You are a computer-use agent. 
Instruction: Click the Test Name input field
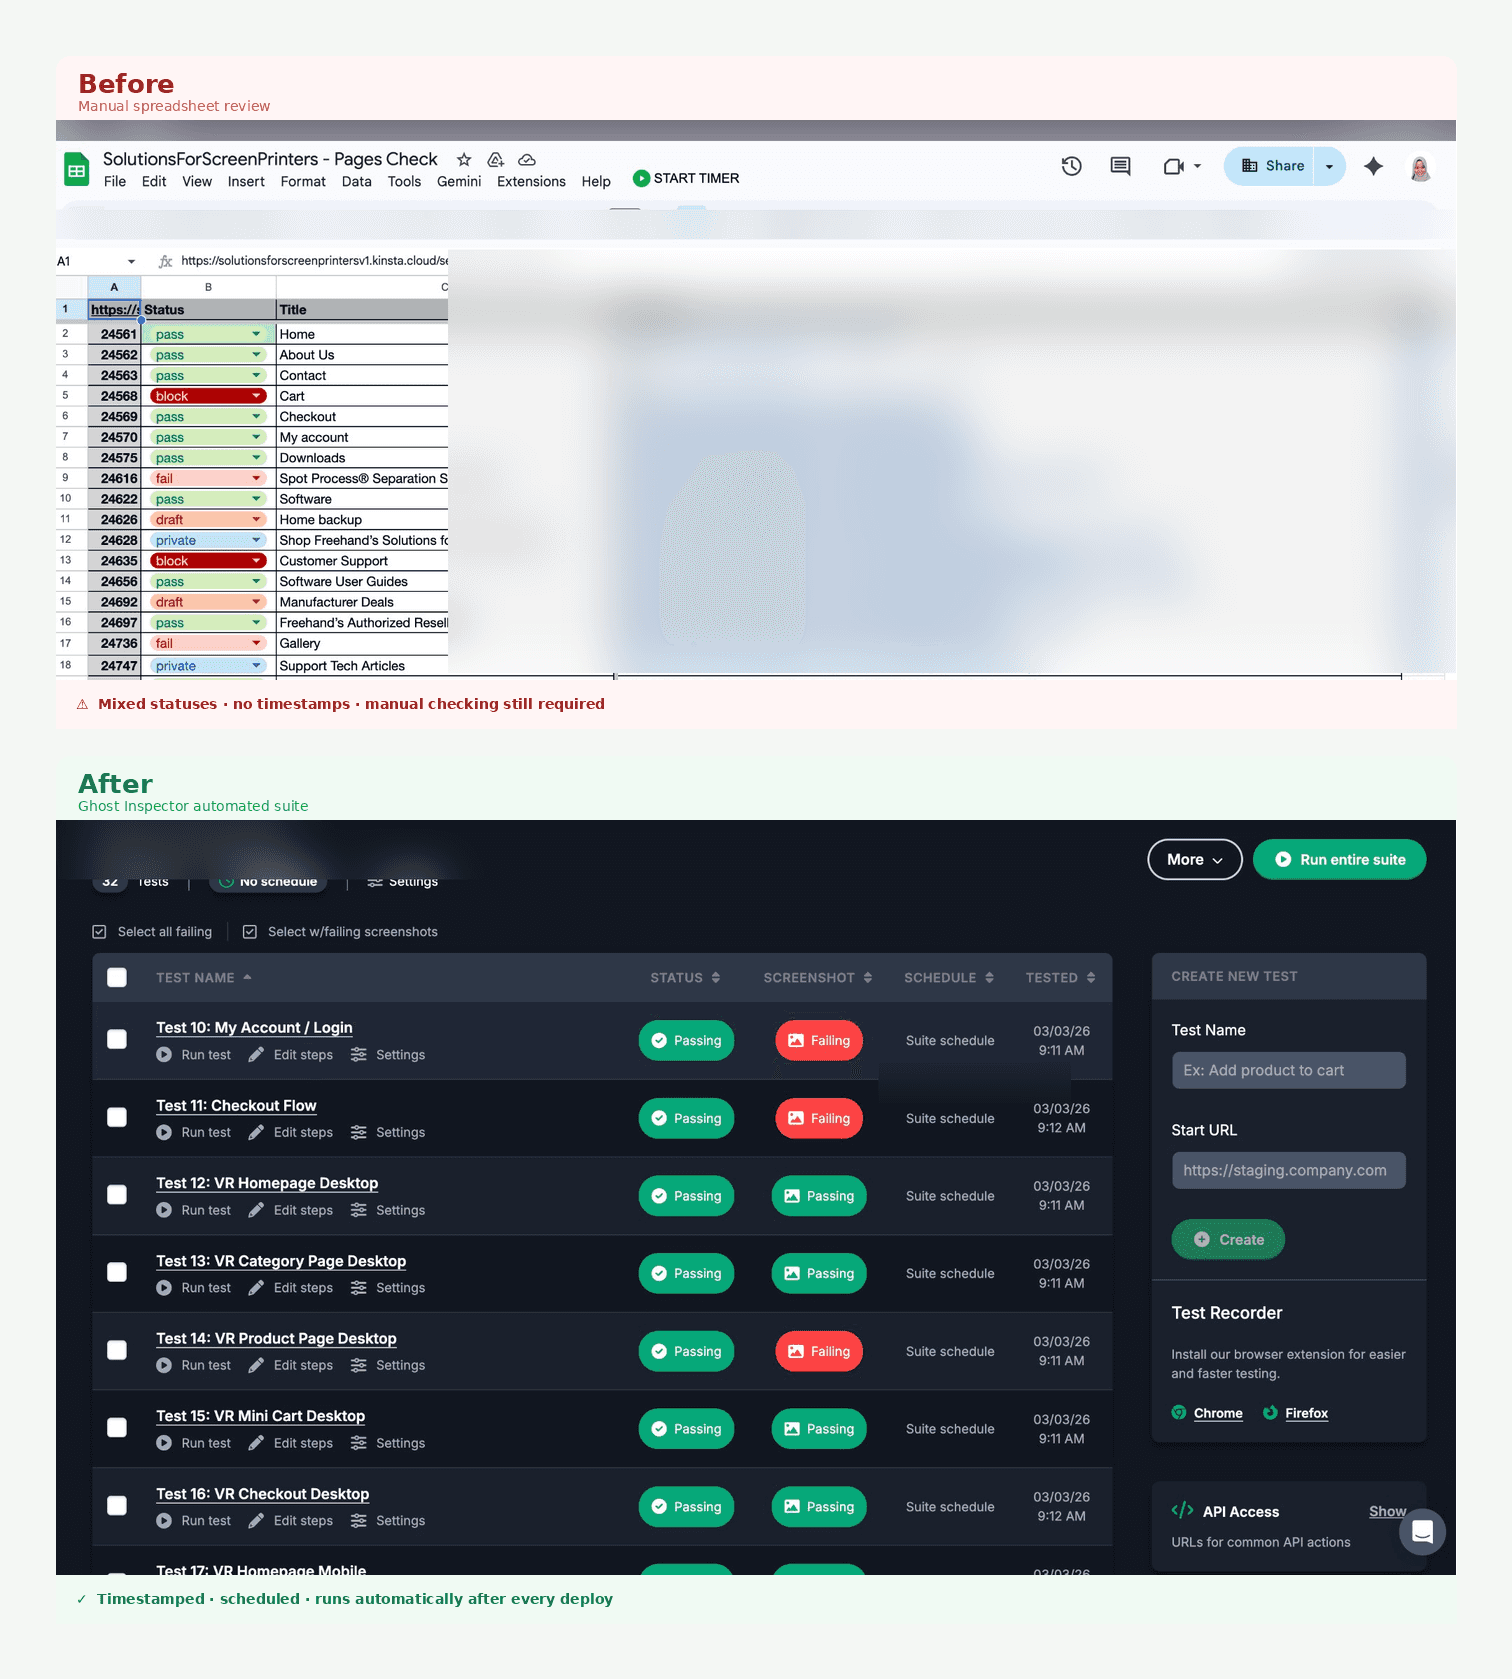tap(1289, 1070)
